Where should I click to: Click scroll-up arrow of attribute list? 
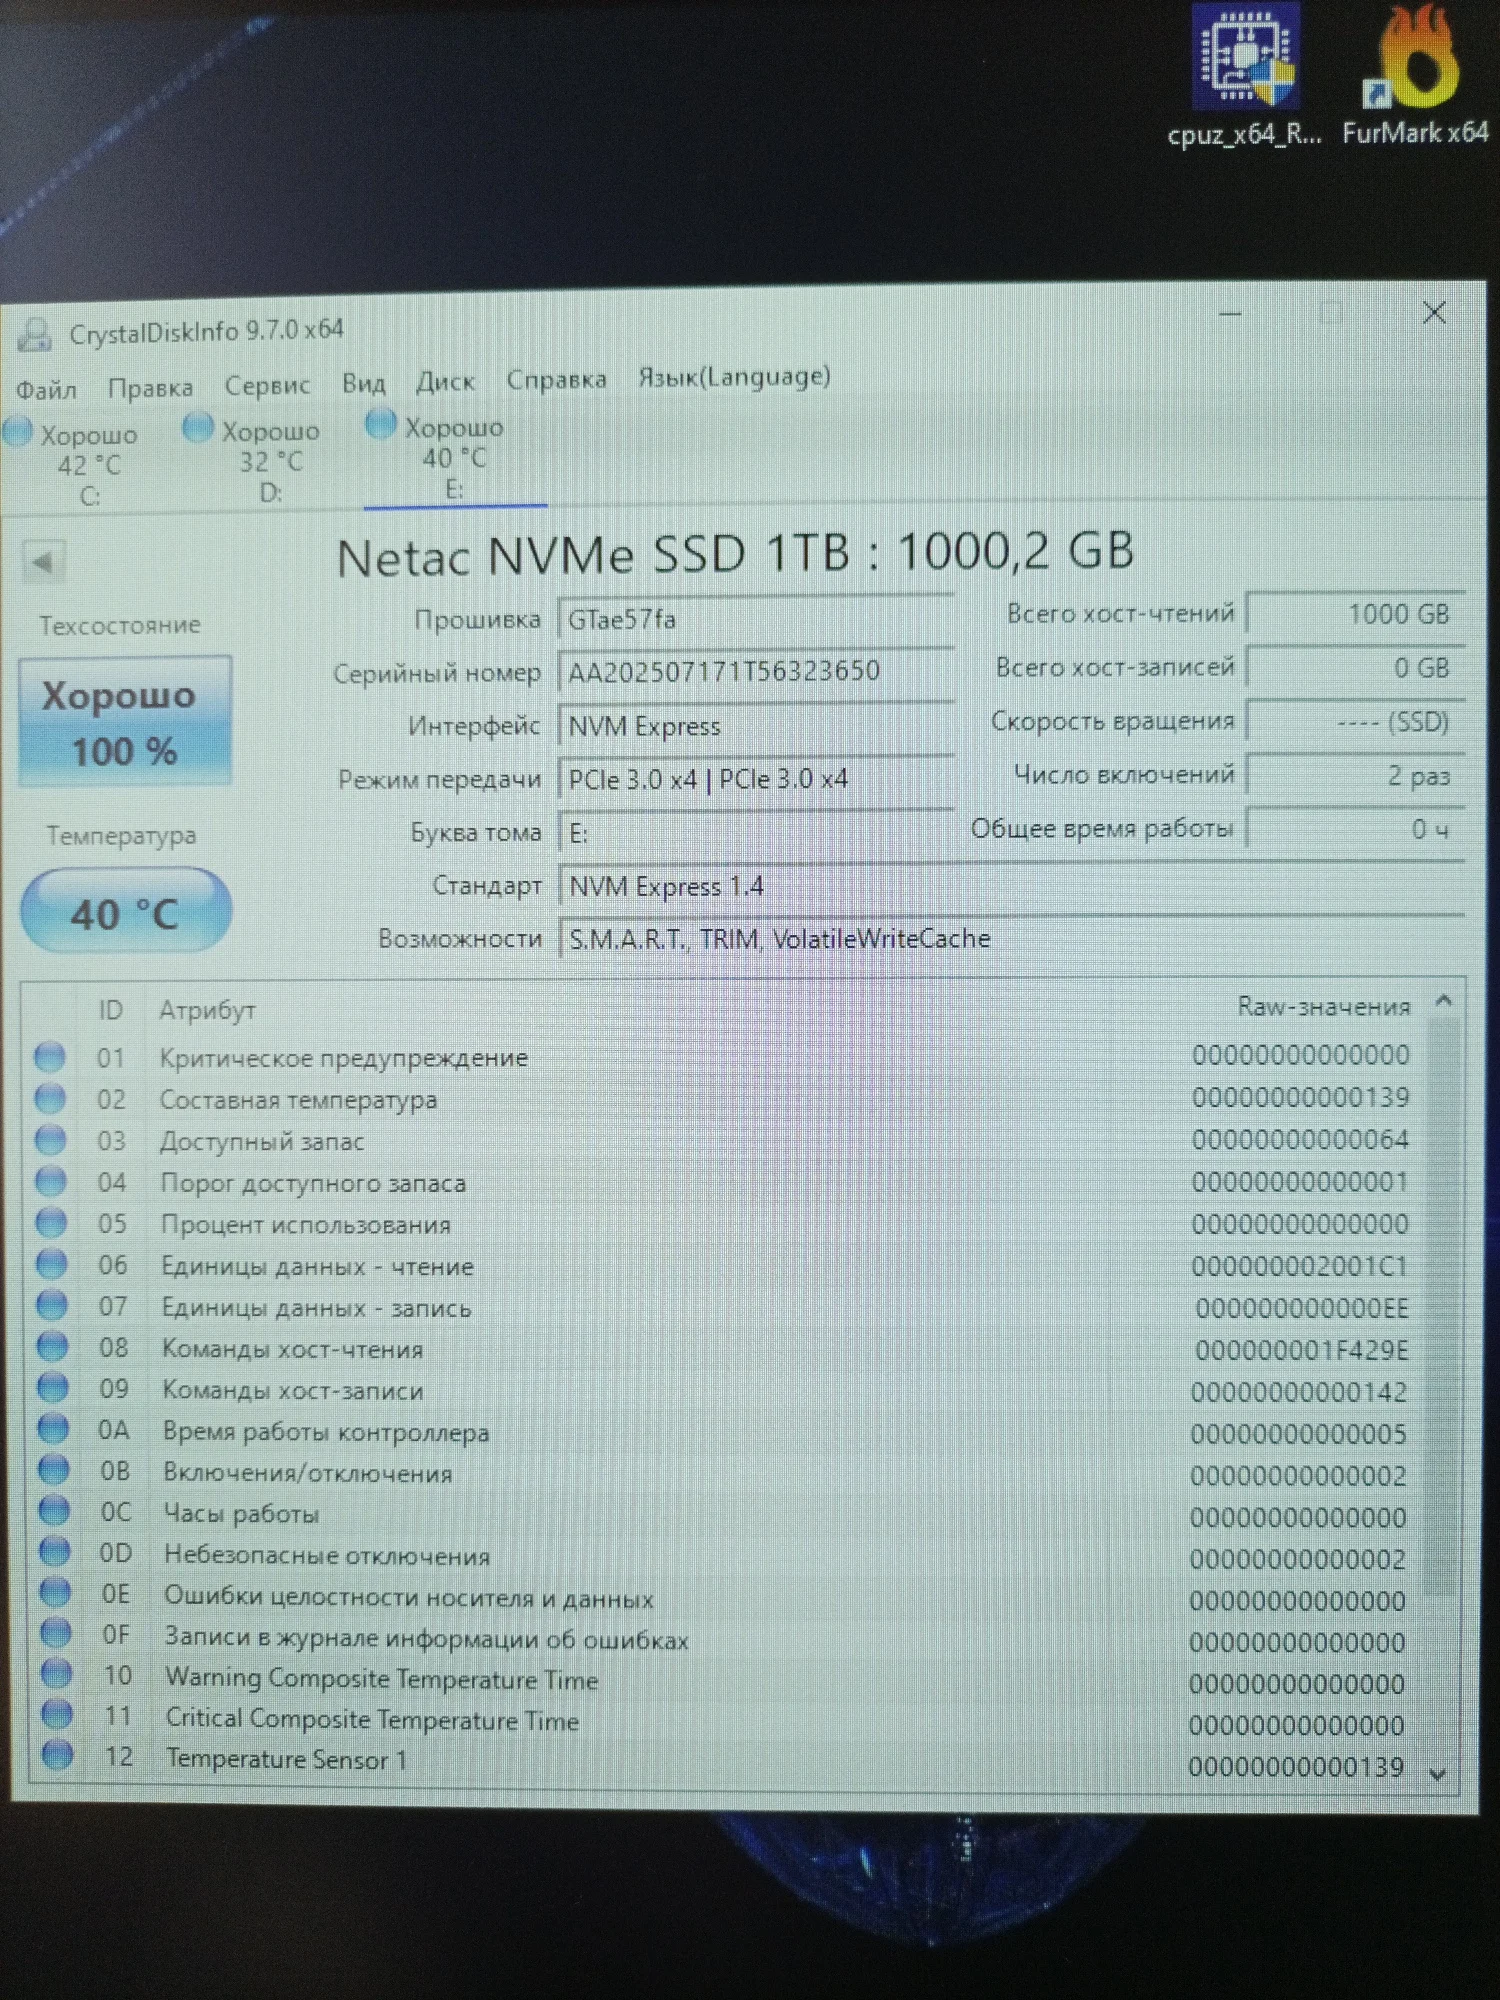pyautogui.click(x=1443, y=1000)
